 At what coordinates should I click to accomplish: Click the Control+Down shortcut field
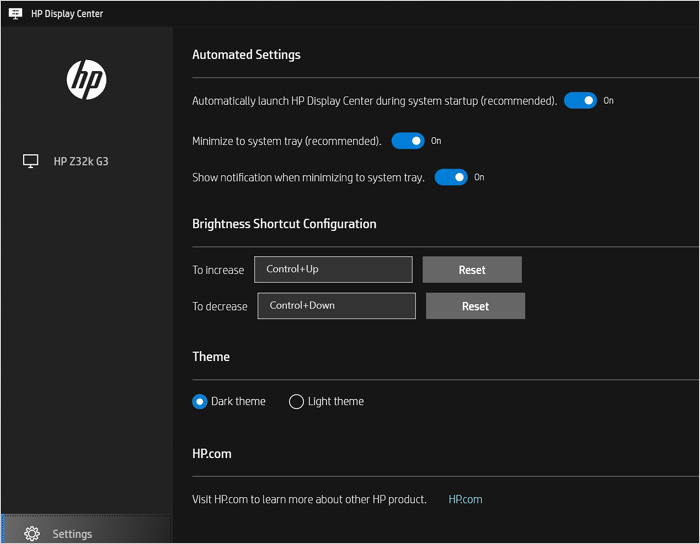pyautogui.click(x=336, y=306)
